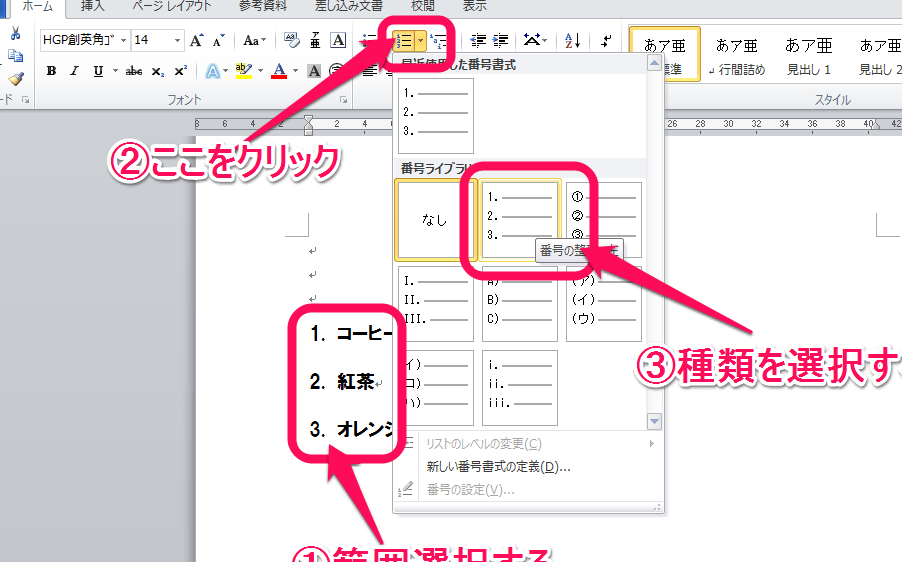
Task: Switch to ホーム tab
Action: coord(37,6)
